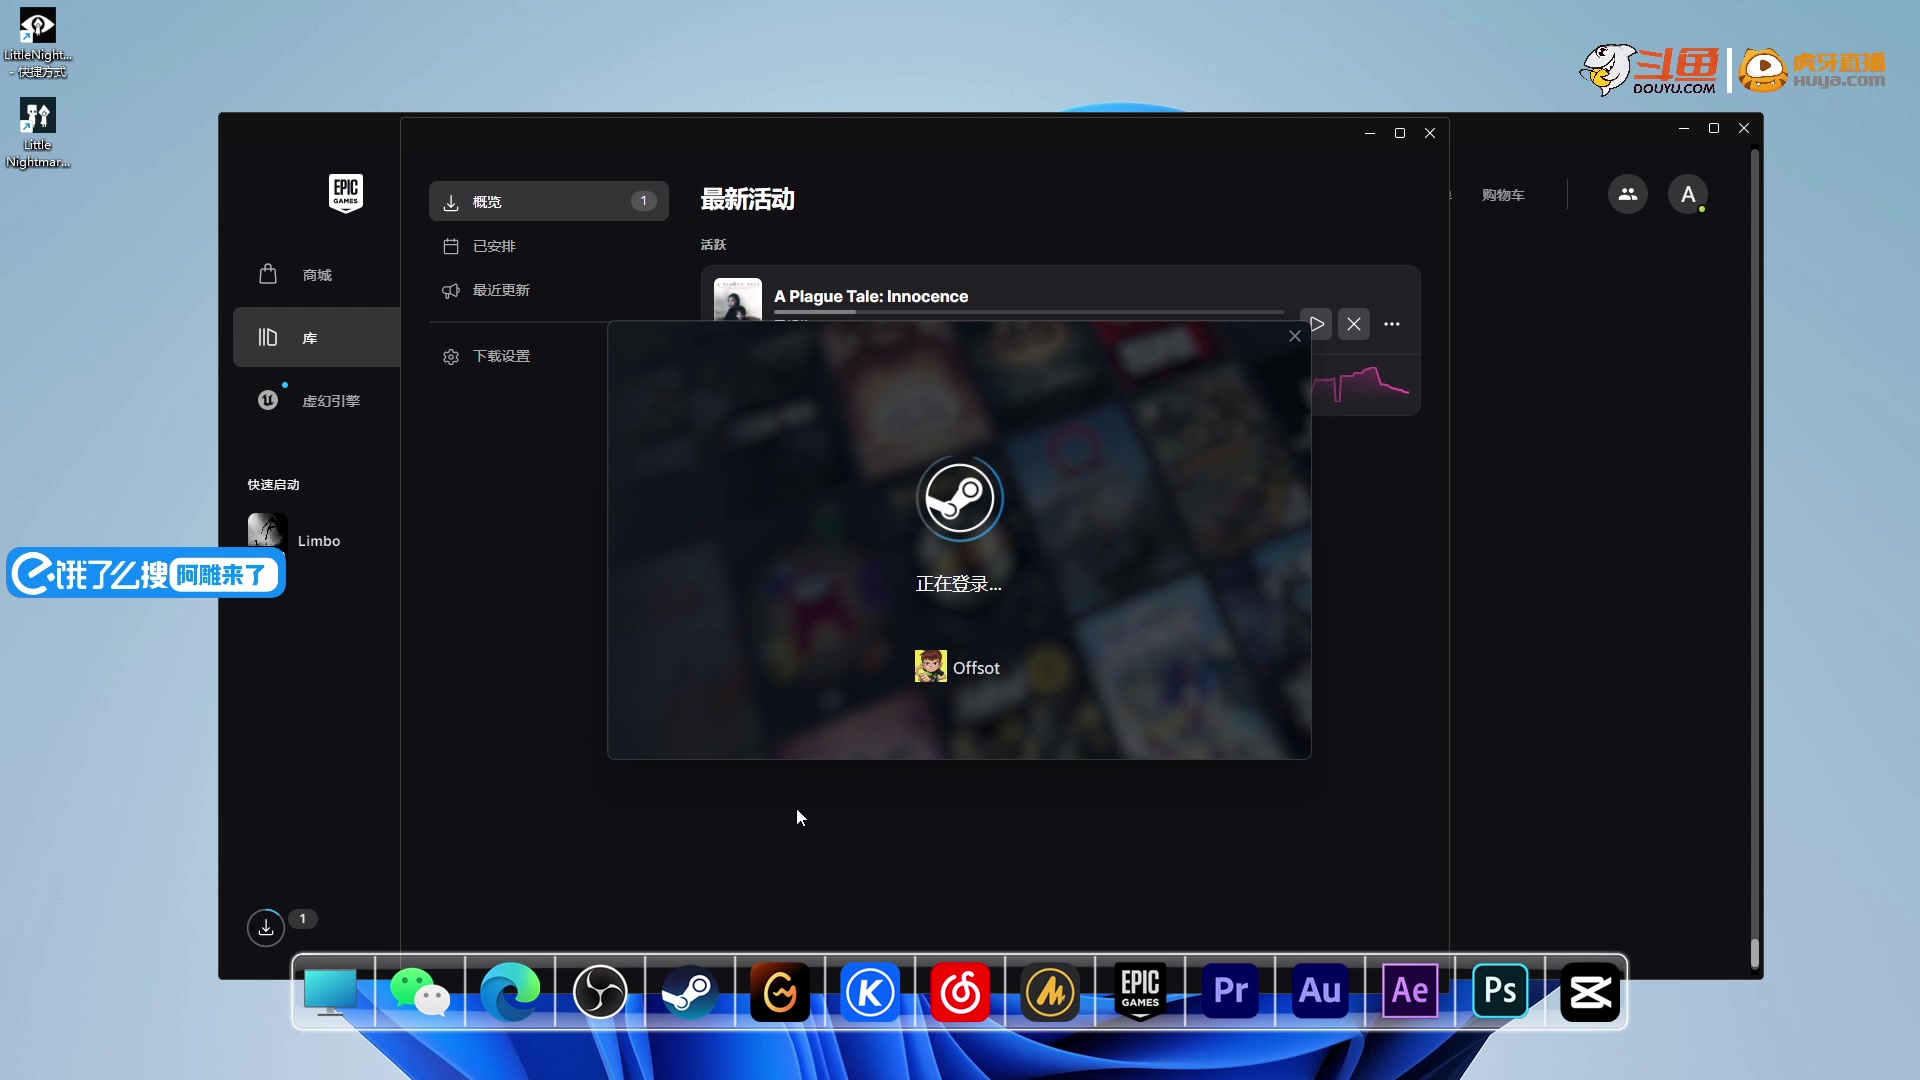Close the downloads window
The image size is (1920, 1080).
pyautogui.click(x=1430, y=133)
